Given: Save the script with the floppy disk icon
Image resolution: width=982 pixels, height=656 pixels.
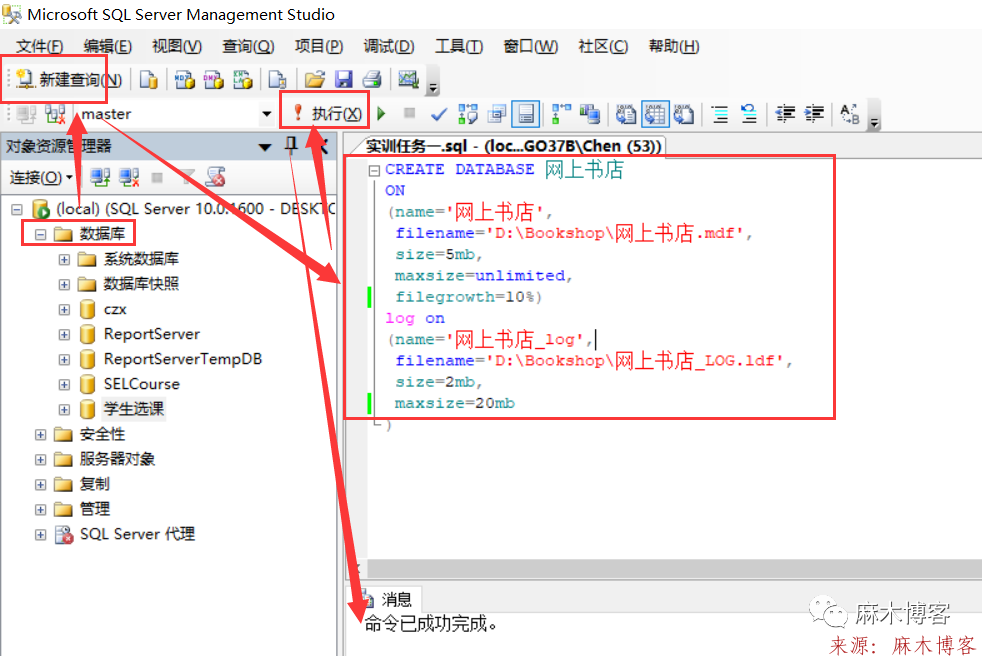Looking at the screenshot, I should pyautogui.click(x=343, y=80).
